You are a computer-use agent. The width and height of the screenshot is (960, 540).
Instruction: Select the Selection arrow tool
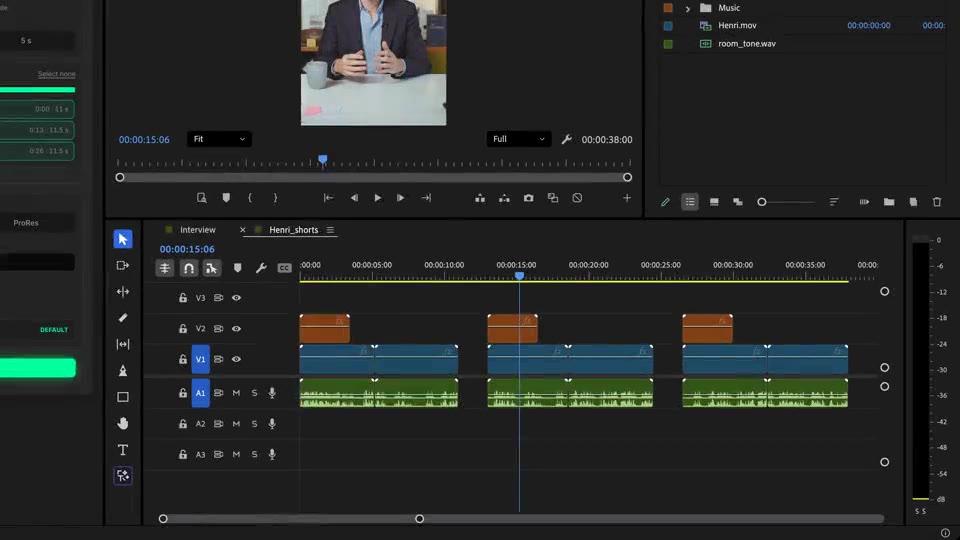tap(122, 239)
